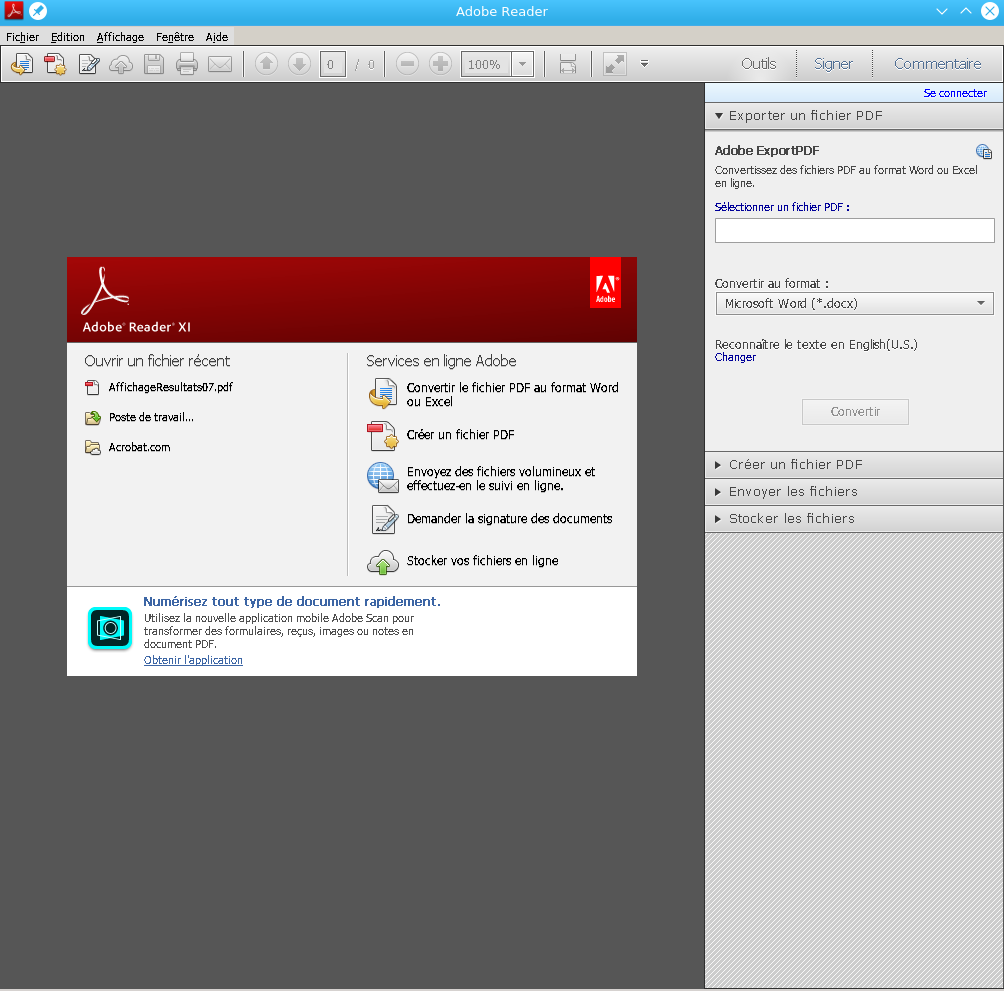
Task: Click the cloud upload toolbar icon
Action: pyautogui.click(x=121, y=64)
